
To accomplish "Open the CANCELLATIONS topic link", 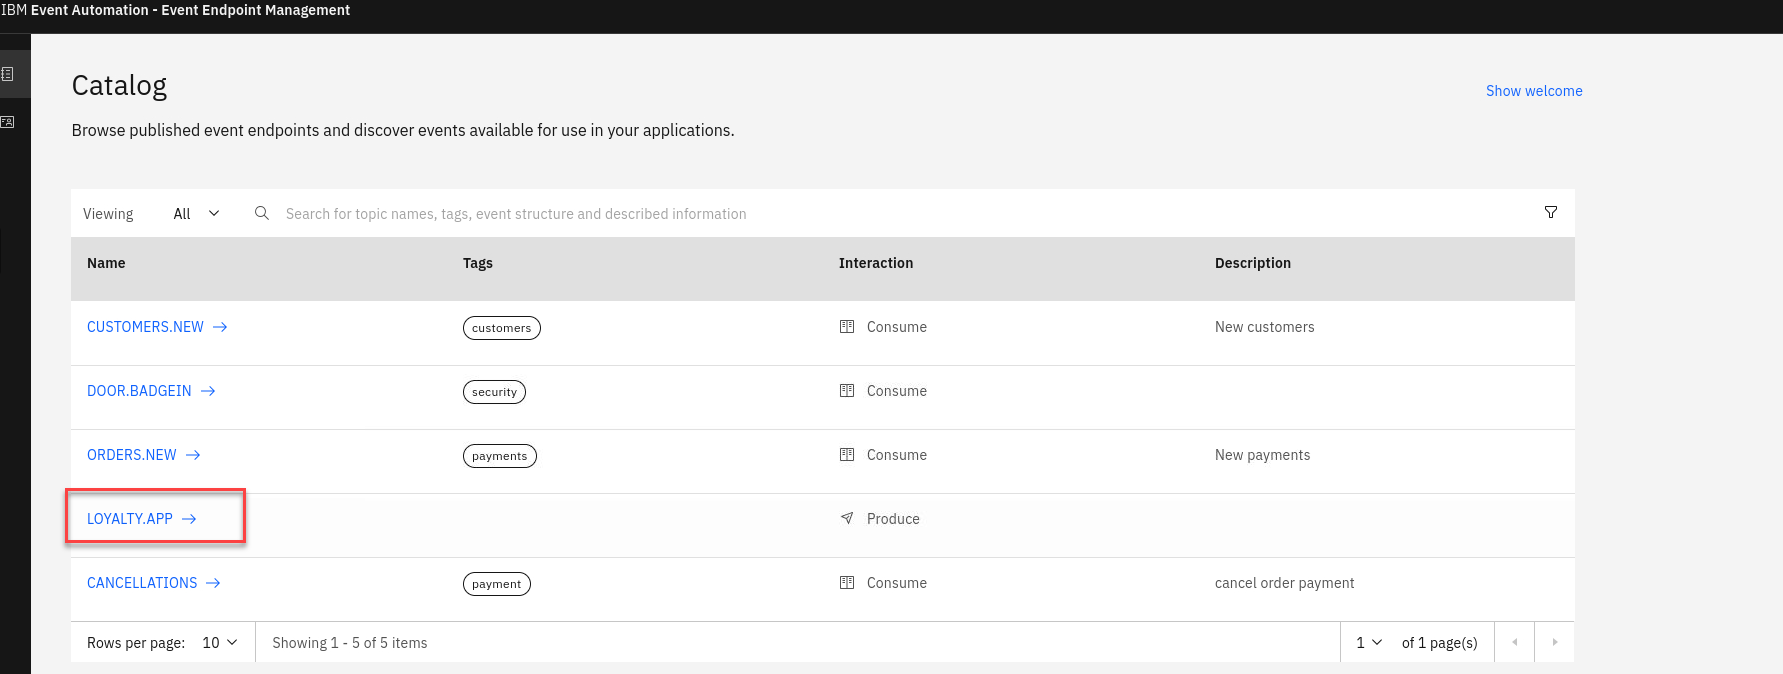I will pyautogui.click(x=142, y=583).
